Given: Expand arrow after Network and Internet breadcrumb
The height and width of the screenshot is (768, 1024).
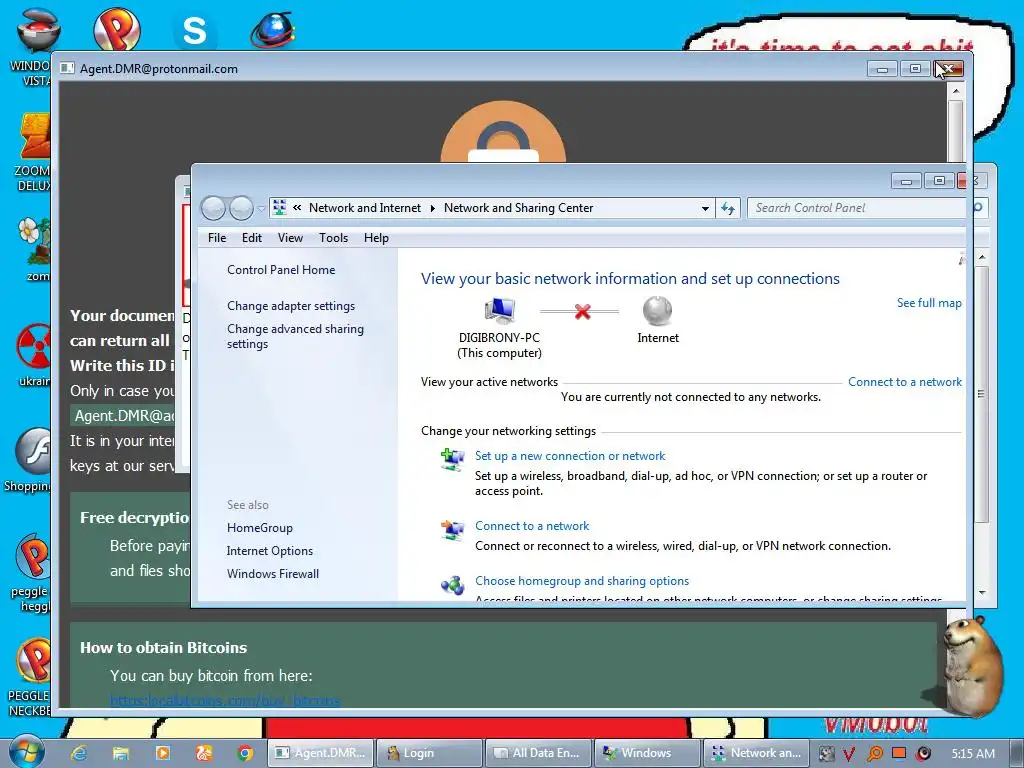Looking at the screenshot, I should point(432,208).
